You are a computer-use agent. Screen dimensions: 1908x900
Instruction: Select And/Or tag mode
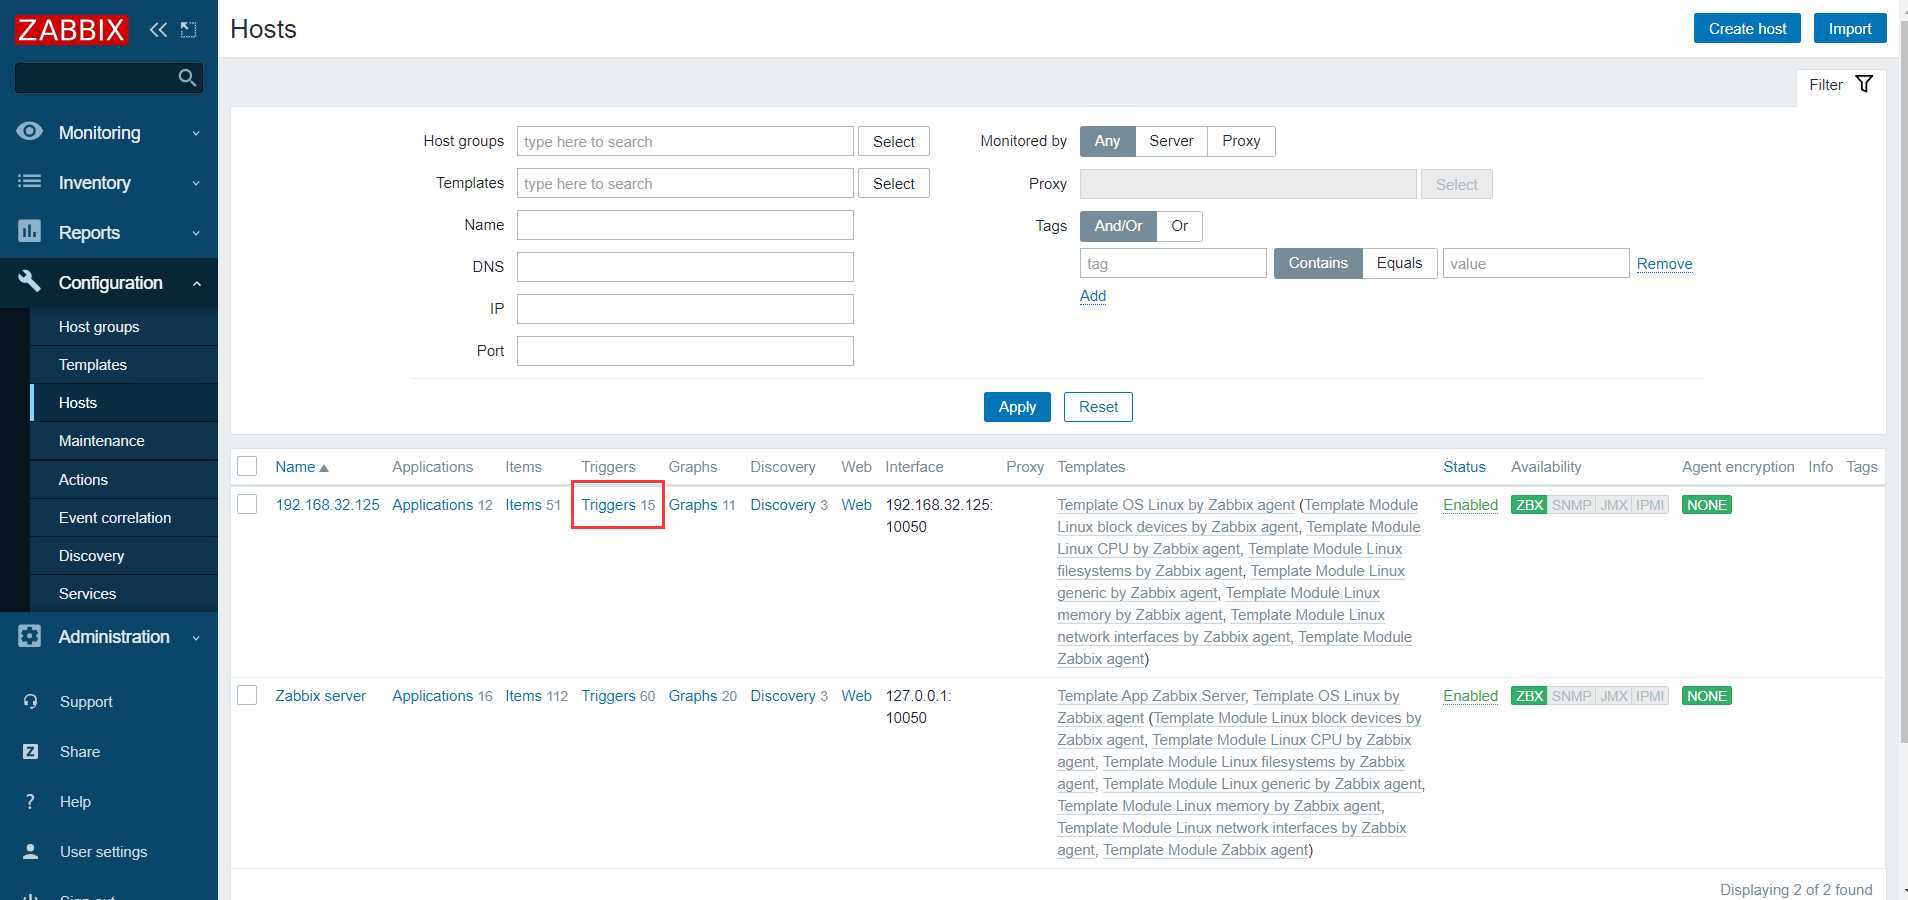[x=1118, y=226]
